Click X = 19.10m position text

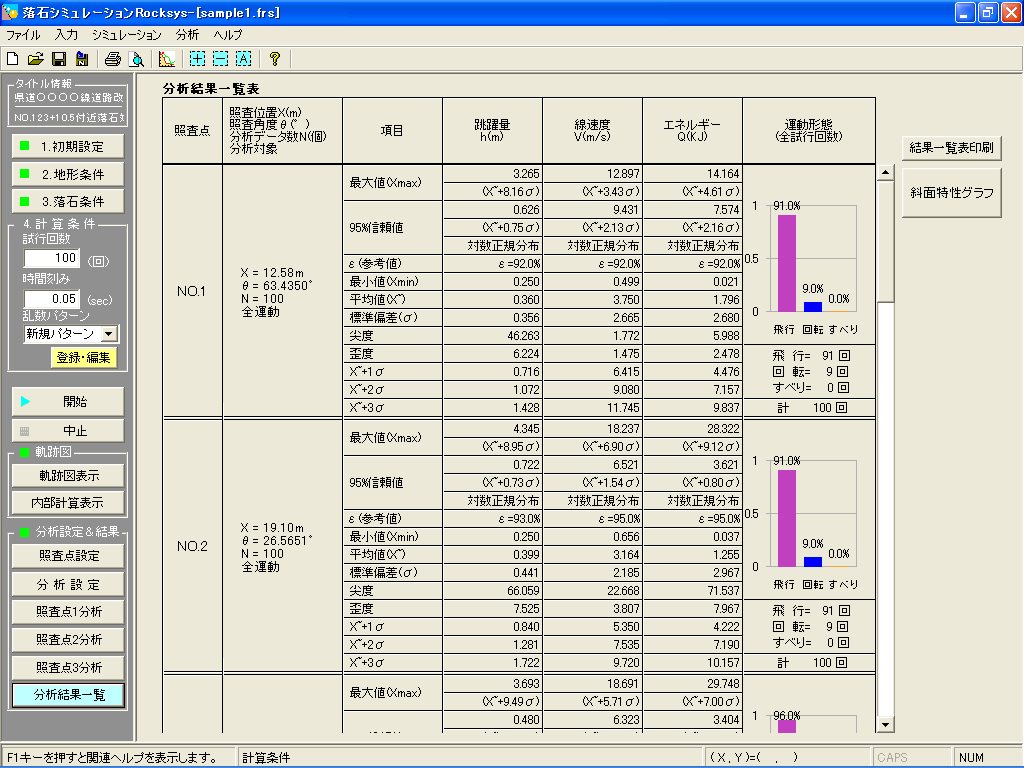[x=272, y=528]
